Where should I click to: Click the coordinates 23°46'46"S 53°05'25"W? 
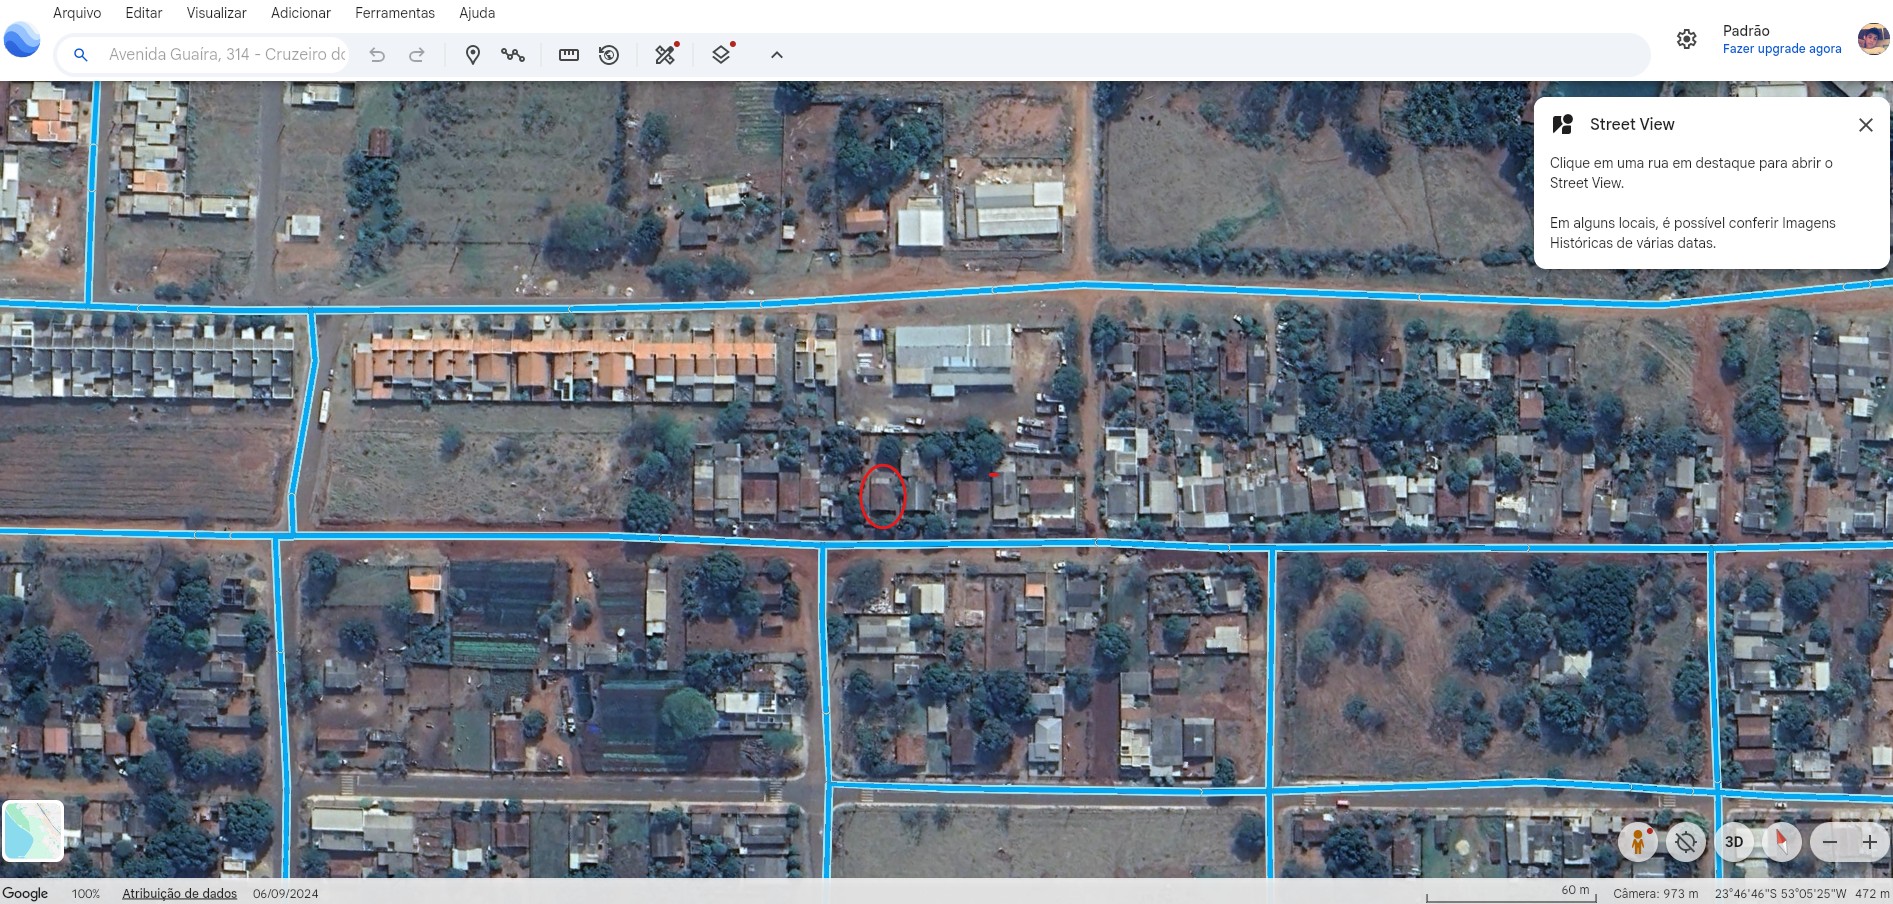click(x=1781, y=894)
